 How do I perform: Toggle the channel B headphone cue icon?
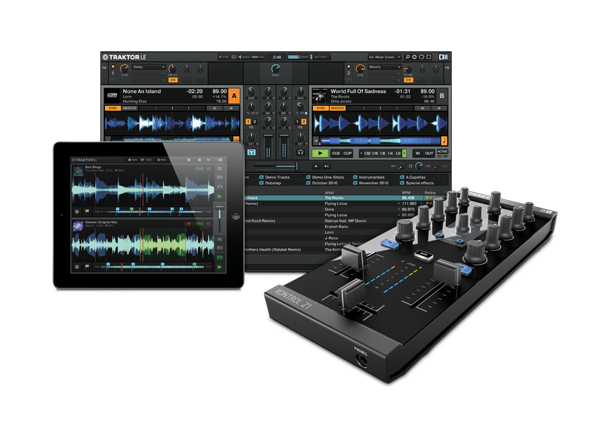(x=301, y=152)
